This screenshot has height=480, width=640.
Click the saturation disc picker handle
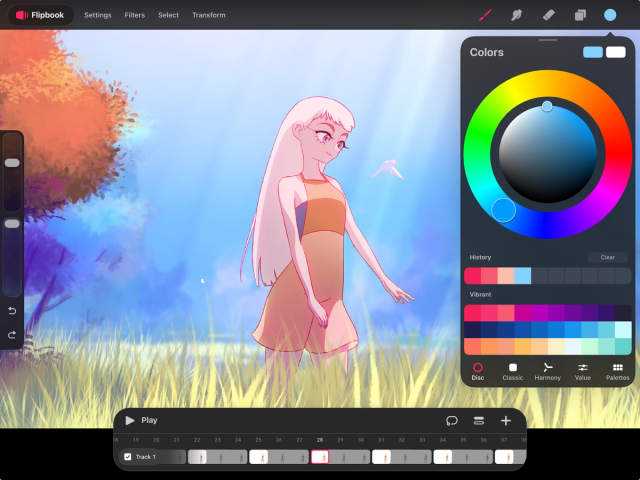pos(547,107)
